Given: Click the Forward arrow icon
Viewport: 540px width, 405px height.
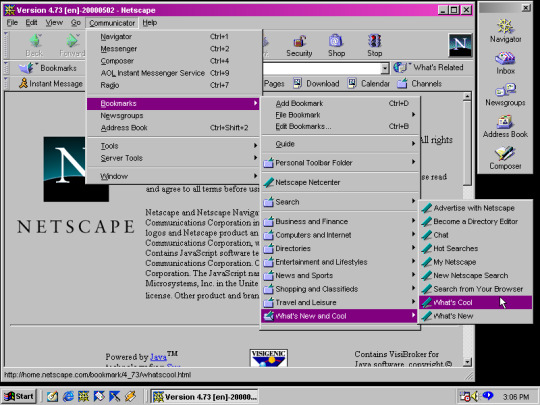Looking at the screenshot, I should tap(72, 41).
